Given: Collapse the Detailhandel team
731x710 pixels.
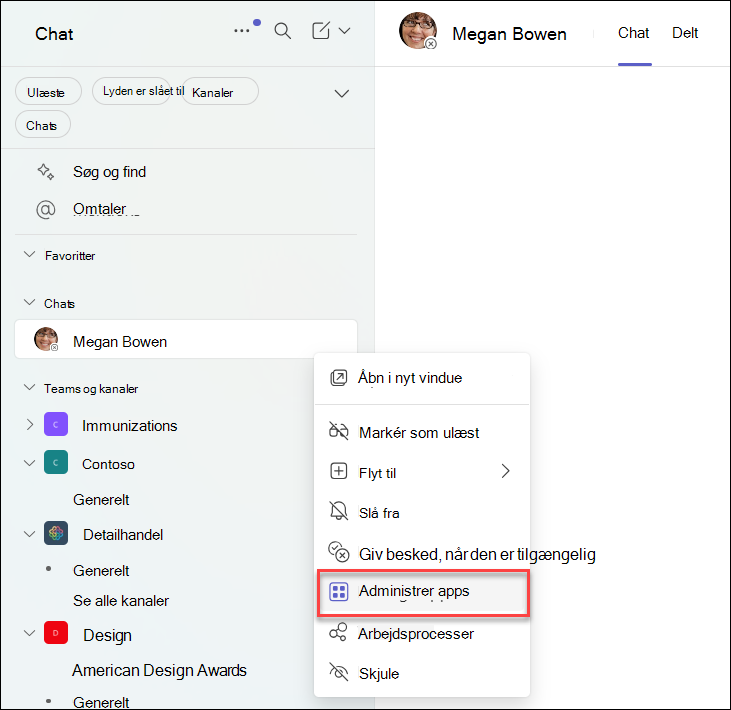Looking at the screenshot, I should (x=29, y=534).
